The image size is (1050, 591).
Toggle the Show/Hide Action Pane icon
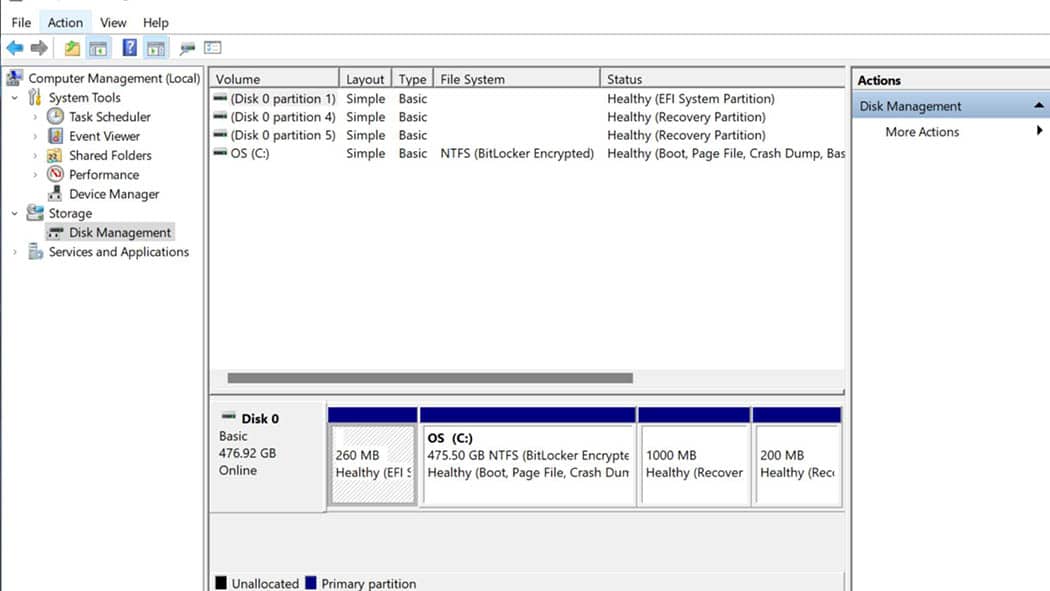tap(156, 48)
